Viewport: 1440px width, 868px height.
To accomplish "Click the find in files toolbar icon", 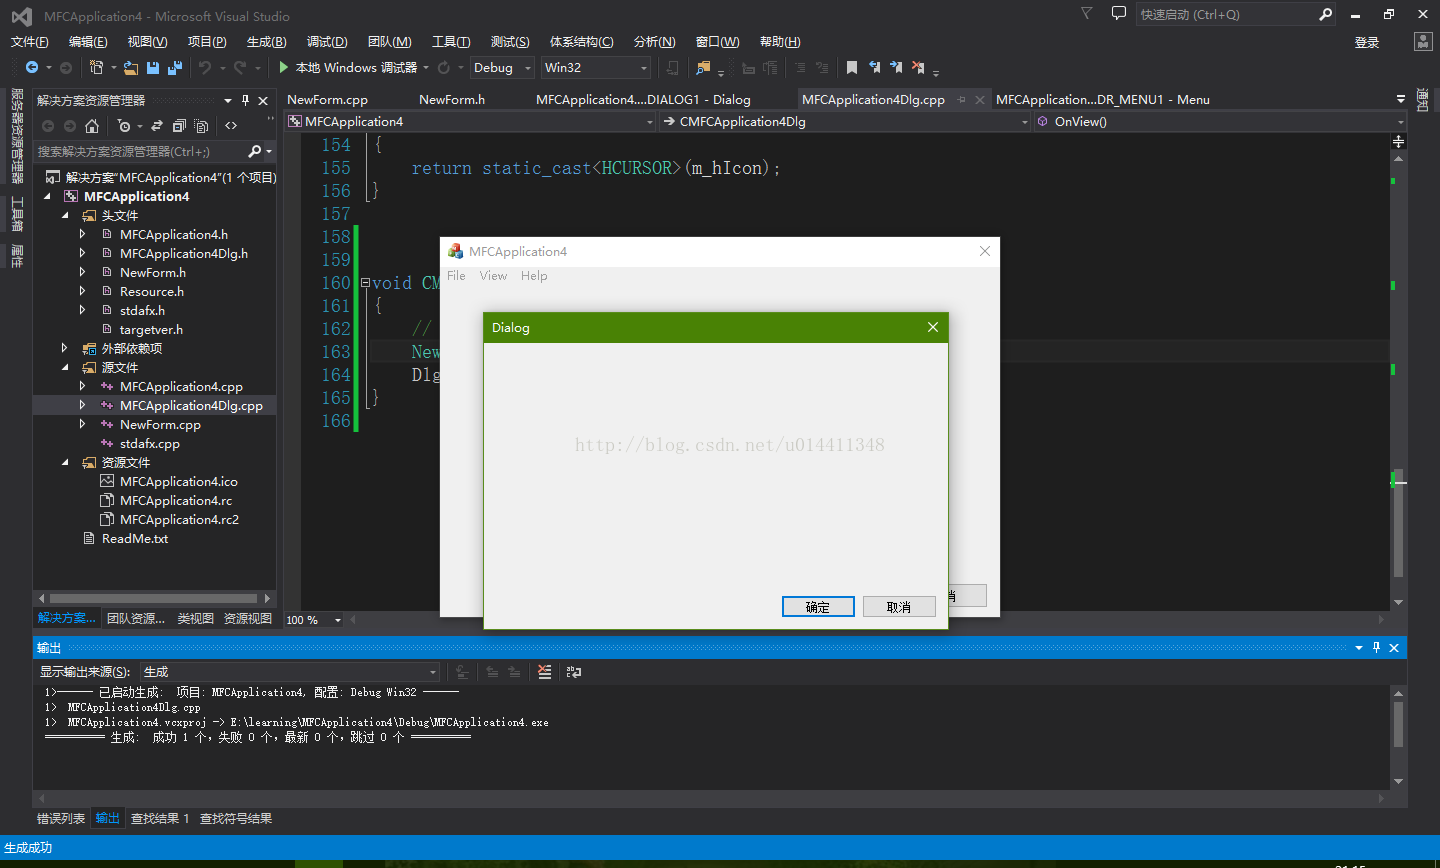I will point(703,68).
